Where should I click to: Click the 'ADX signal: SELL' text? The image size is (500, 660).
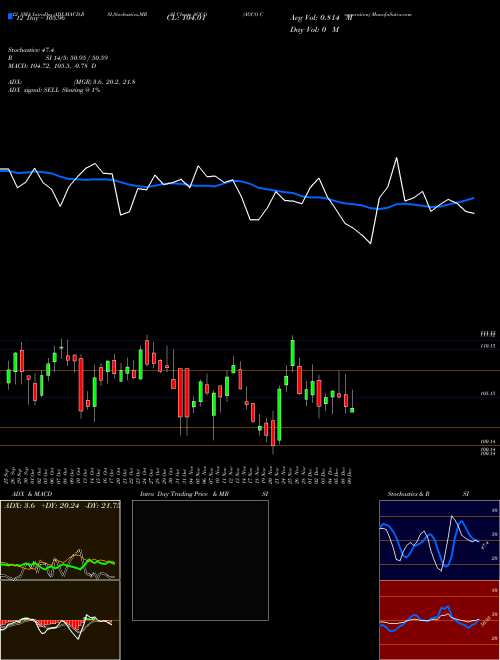[x=54, y=90]
